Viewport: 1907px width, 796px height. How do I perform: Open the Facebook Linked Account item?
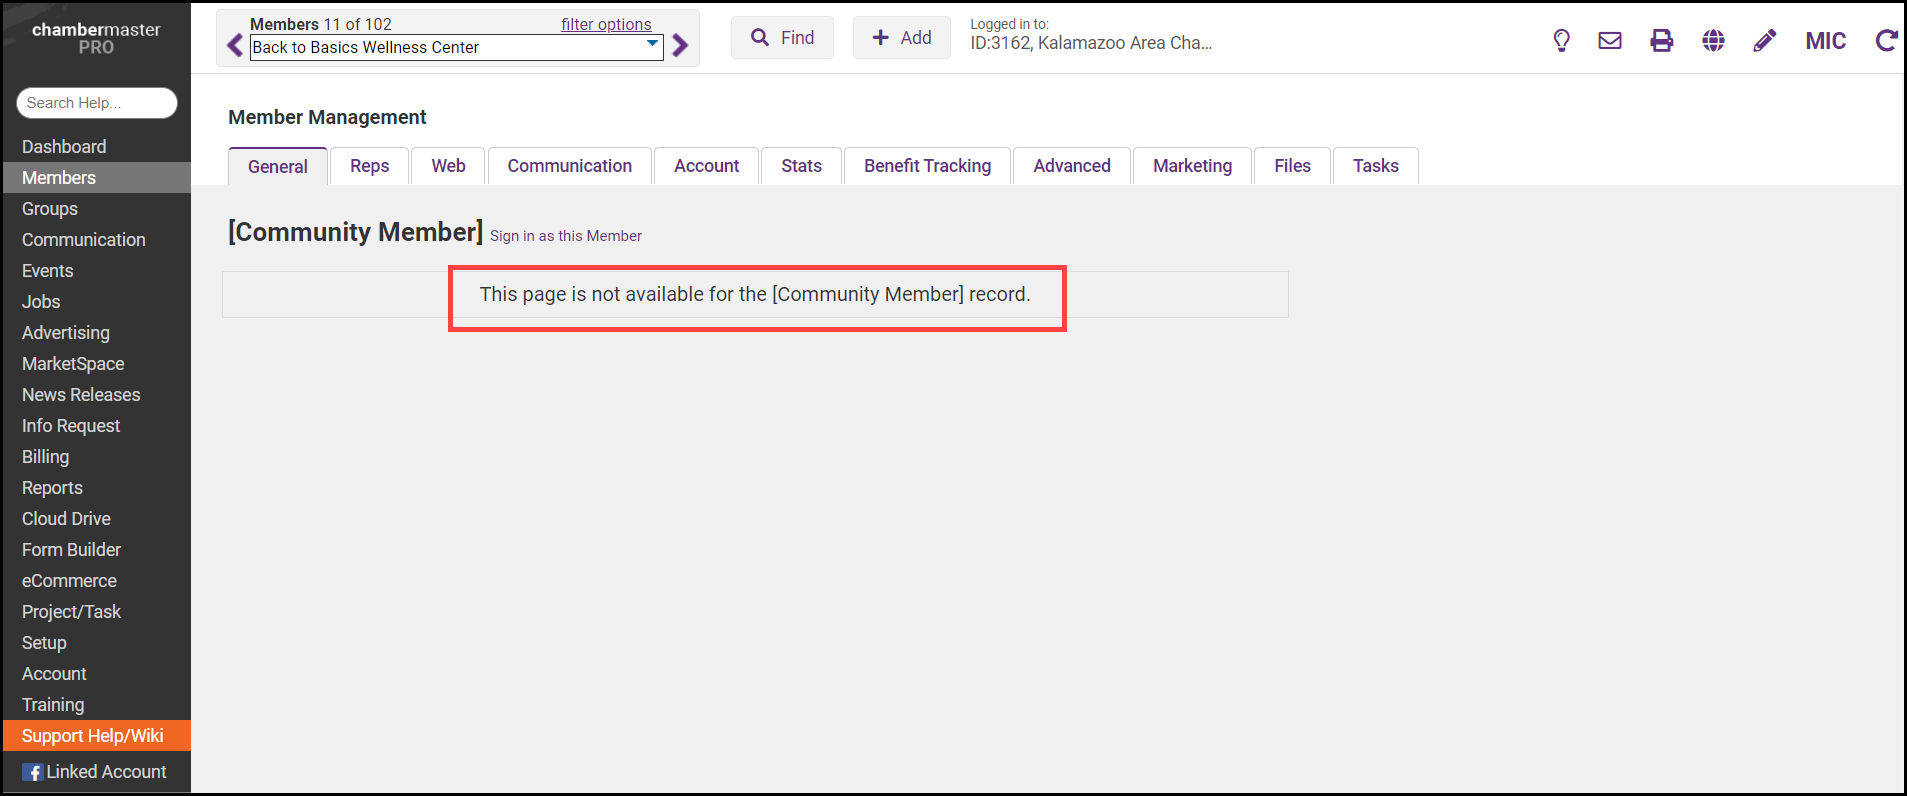click(x=95, y=772)
